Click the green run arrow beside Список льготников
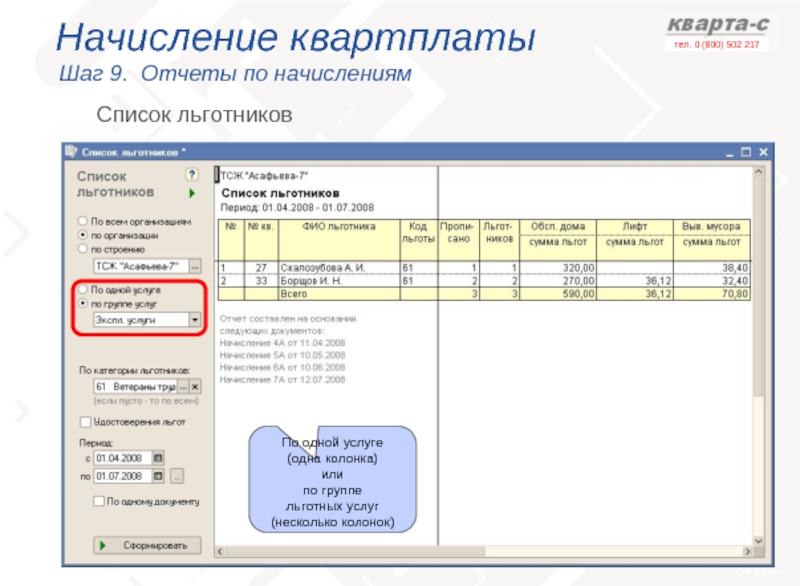 pos(192,193)
